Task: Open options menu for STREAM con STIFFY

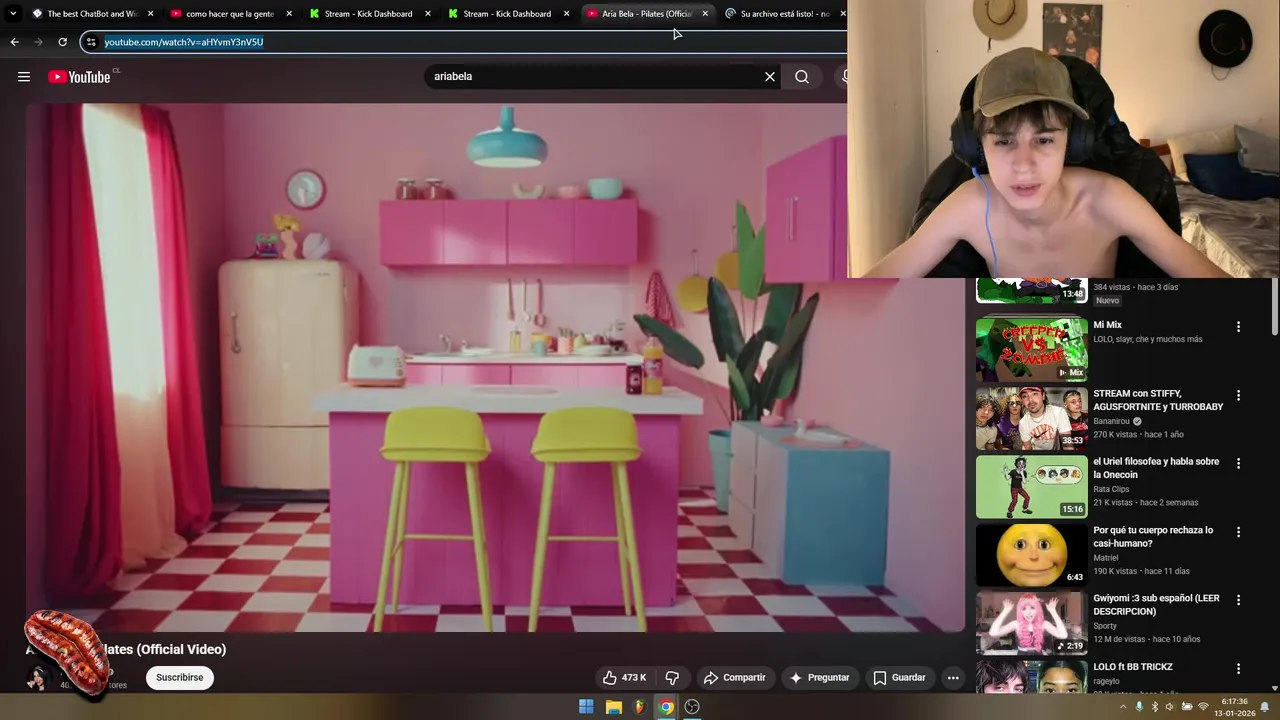Action: [x=1238, y=395]
